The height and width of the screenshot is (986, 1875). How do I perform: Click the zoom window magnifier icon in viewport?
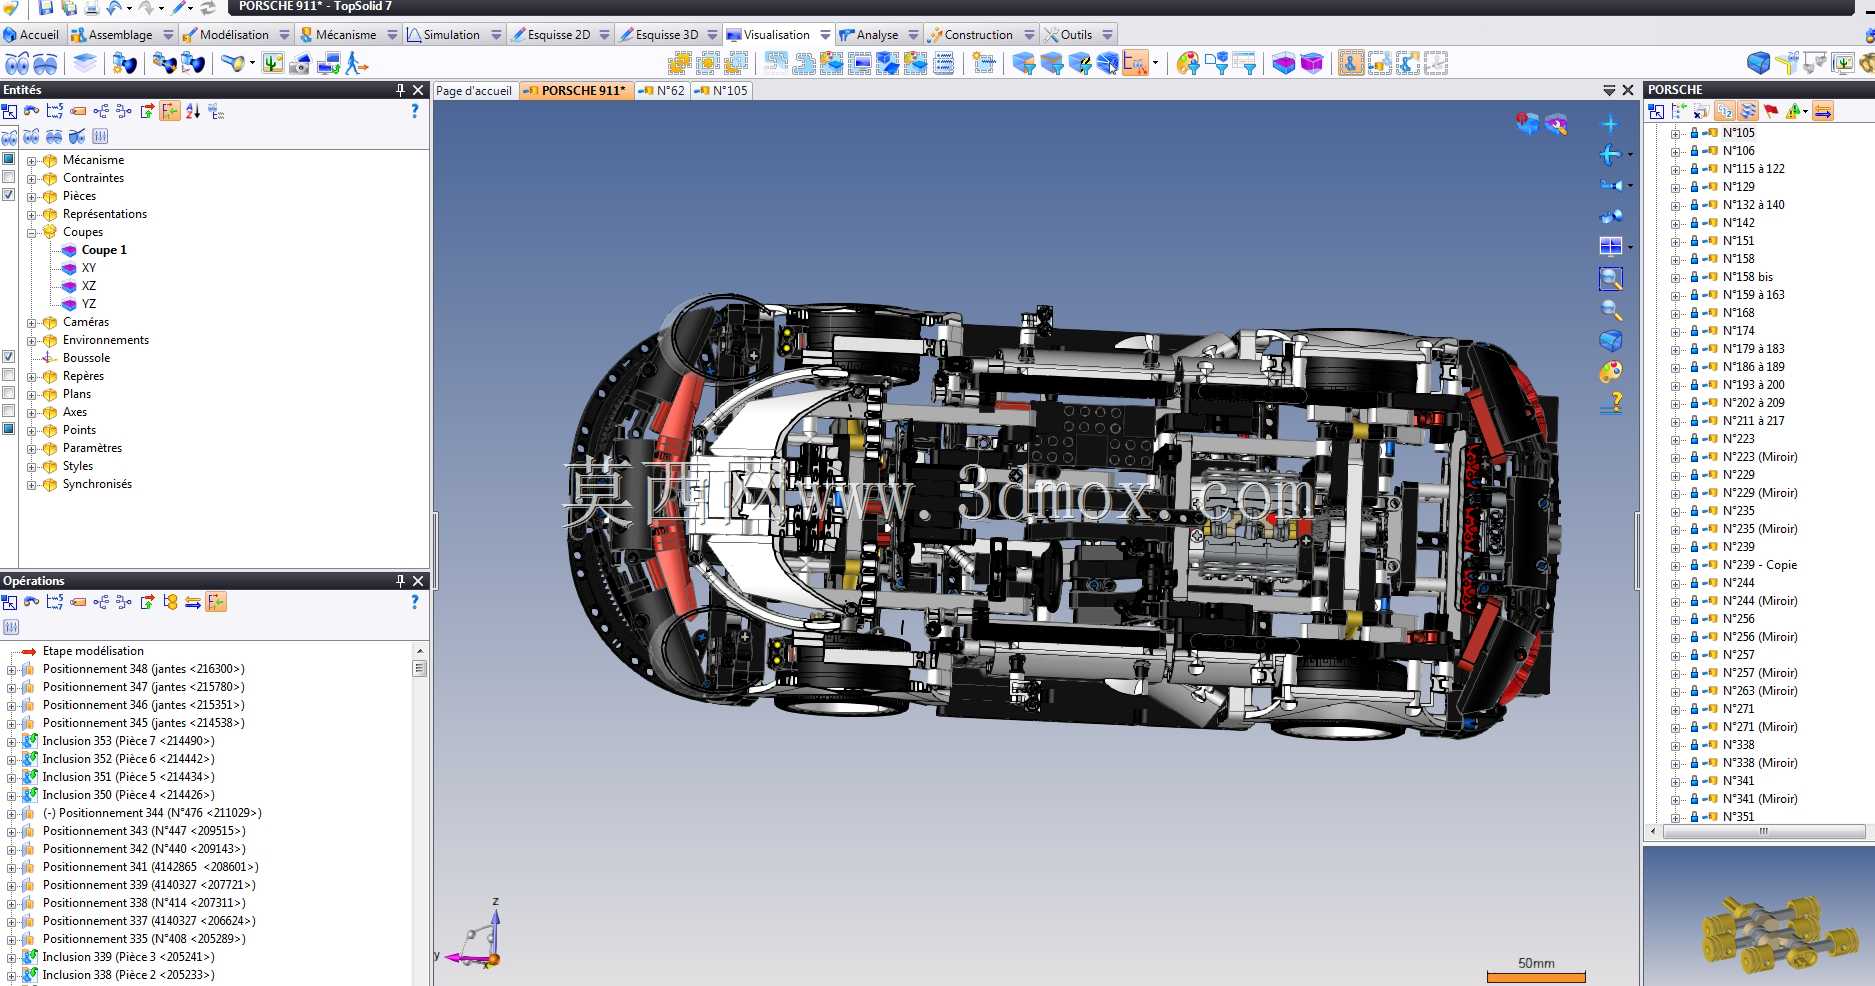click(x=1610, y=279)
